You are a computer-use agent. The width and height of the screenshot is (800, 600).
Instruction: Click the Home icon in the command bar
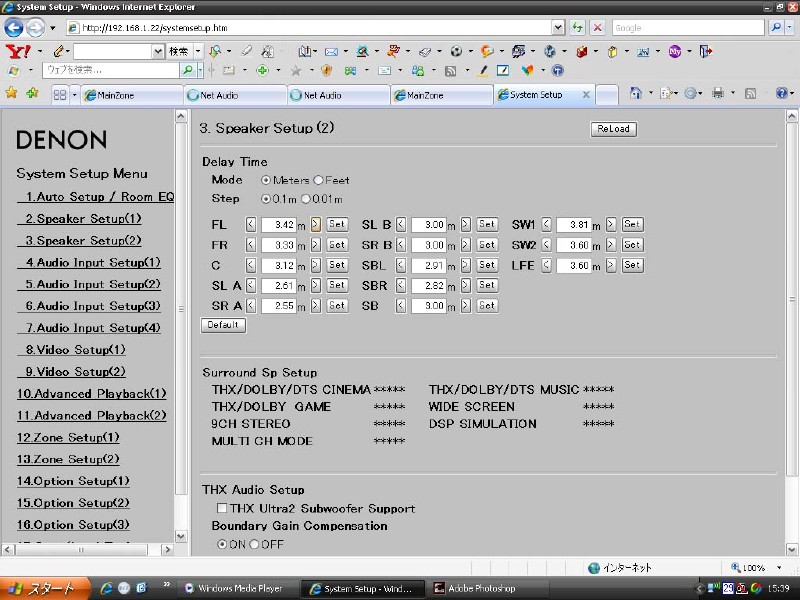636,94
